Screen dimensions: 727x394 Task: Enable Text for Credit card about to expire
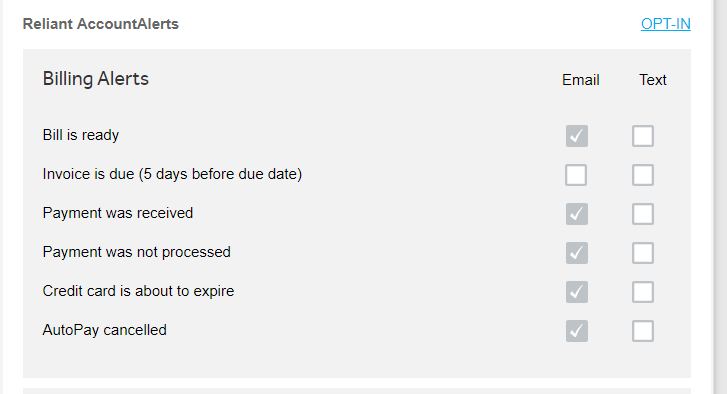[643, 292]
